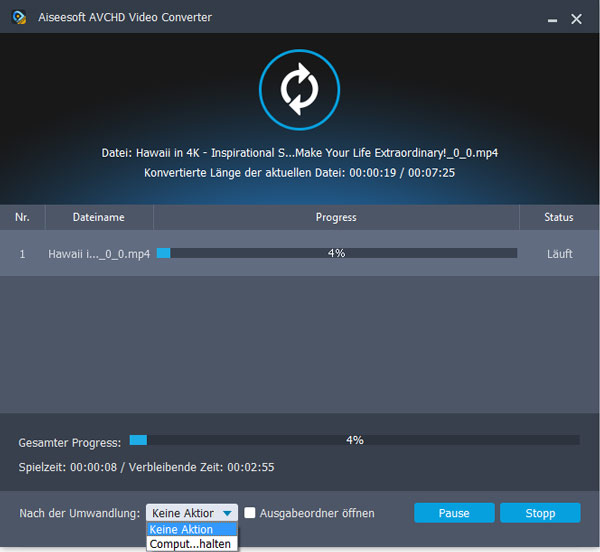Sort by the Dateiname column header
The width and height of the screenshot is (600, 552).
click(98, 217)
